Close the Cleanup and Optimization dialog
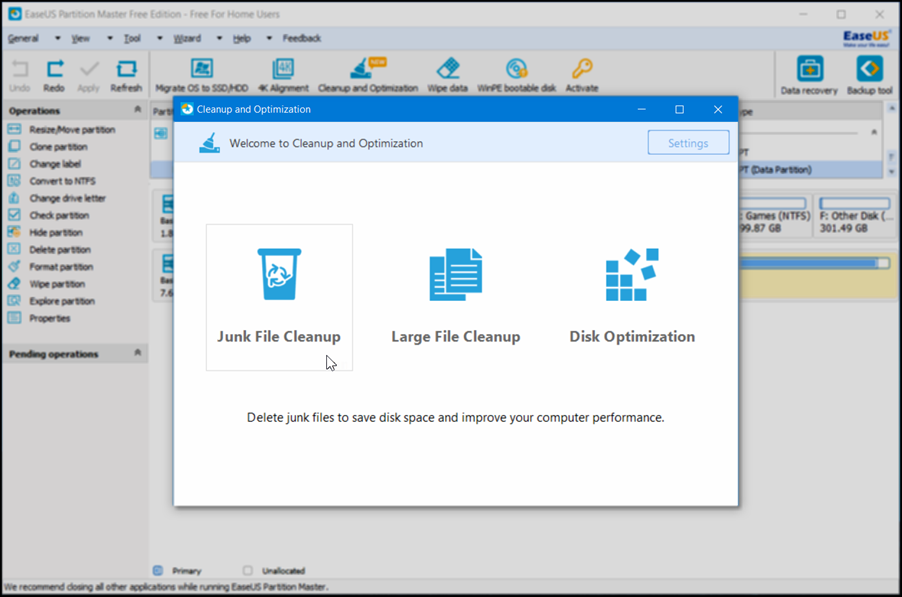Screen dimensions: 902x597 718,109
